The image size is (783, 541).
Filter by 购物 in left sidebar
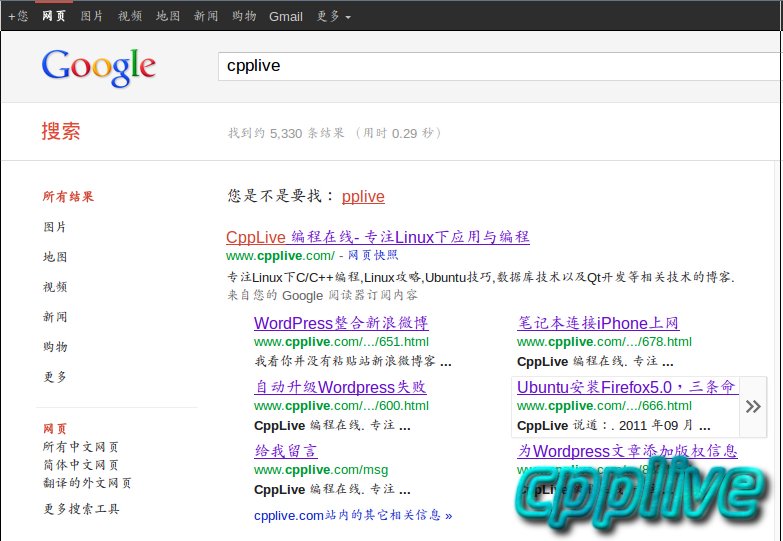(55, 347)
